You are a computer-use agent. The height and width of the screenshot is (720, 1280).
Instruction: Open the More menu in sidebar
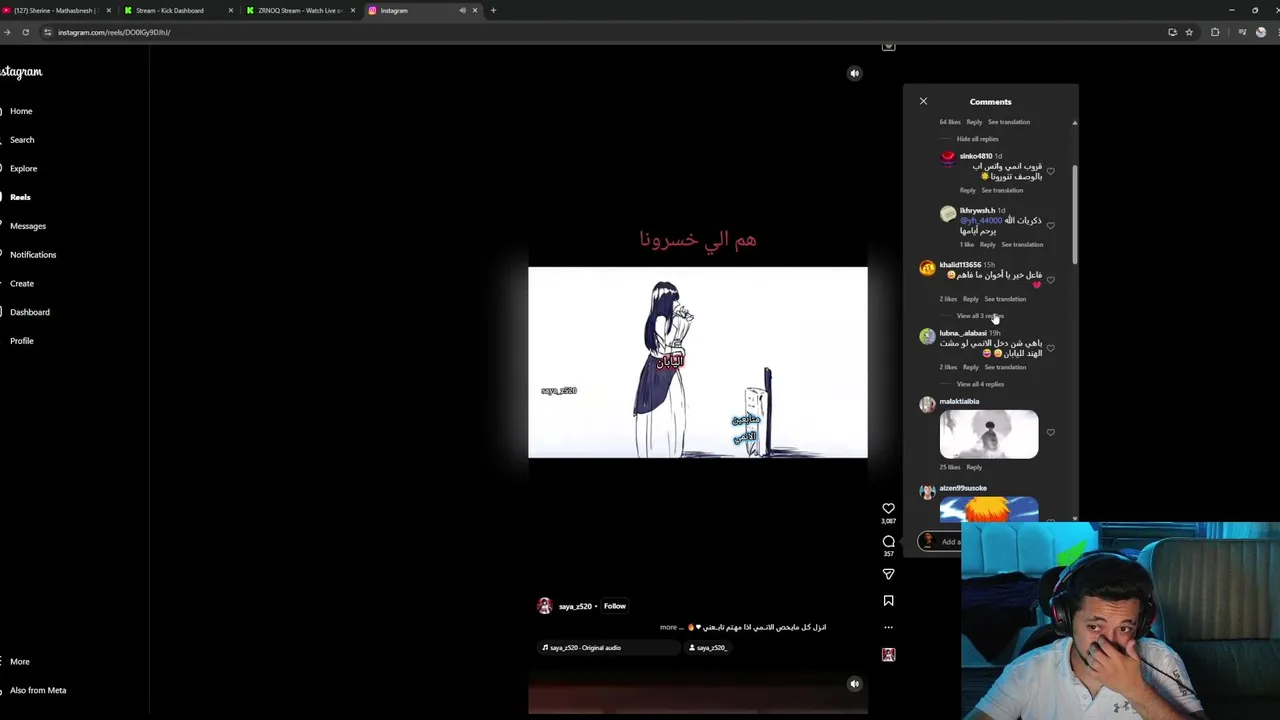pos(19,662)
